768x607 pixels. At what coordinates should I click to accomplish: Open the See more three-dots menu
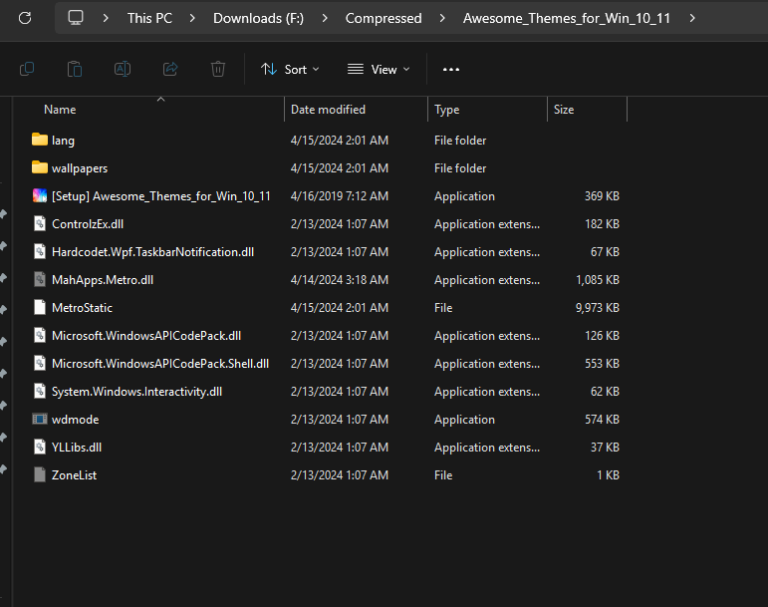click(x=451, y=70)
